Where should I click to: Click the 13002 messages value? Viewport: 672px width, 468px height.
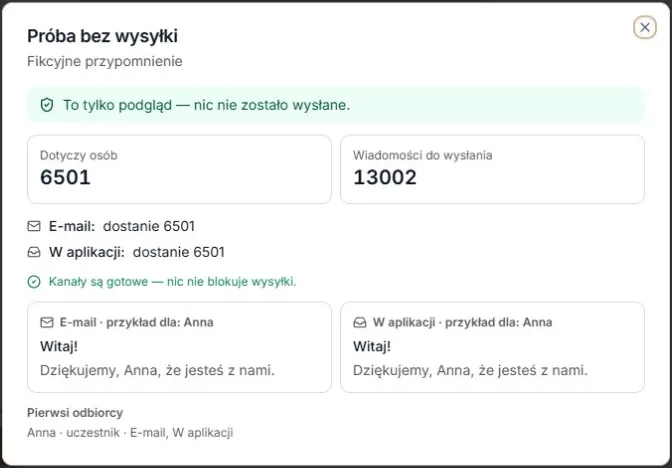pos(385,177)
